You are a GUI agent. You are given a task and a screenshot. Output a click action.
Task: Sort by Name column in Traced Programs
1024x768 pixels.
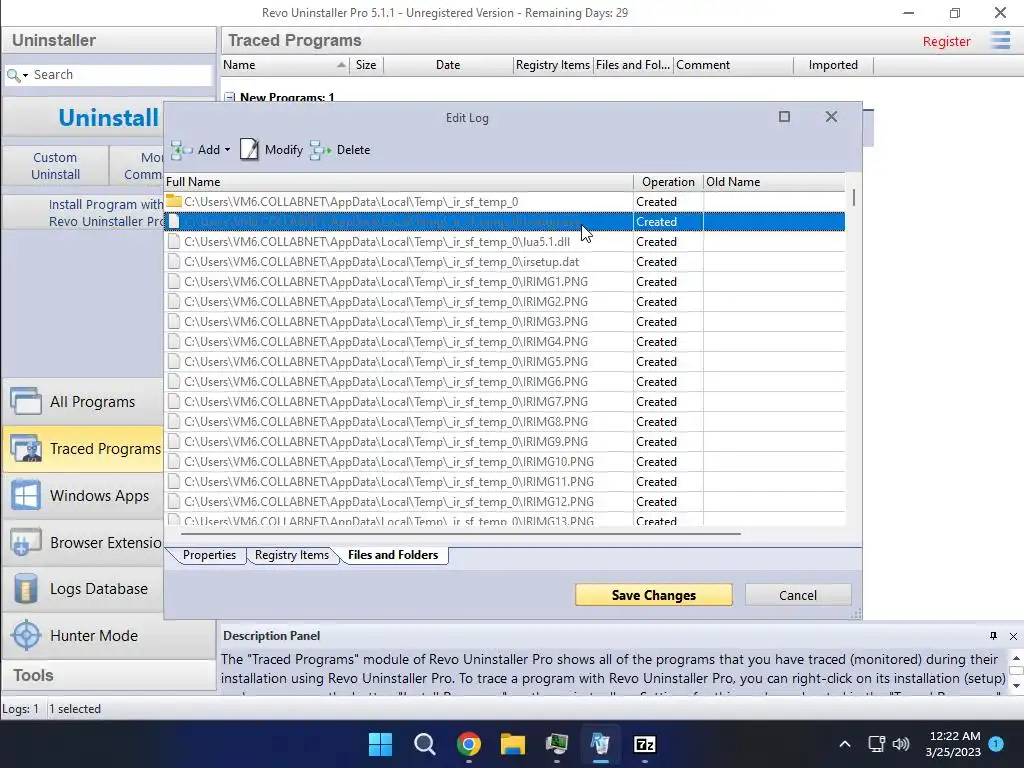285,65
